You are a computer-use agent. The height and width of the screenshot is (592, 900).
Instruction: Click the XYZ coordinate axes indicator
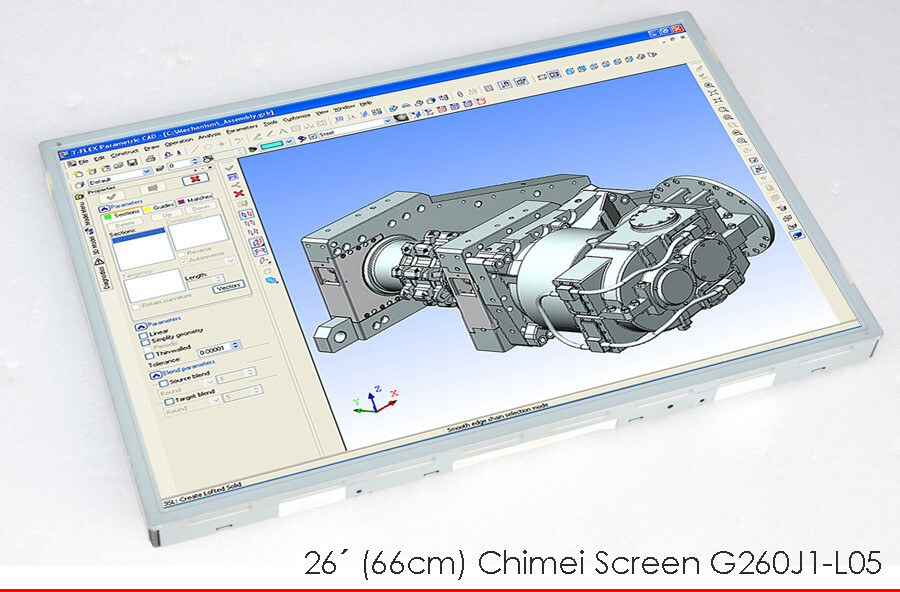click(x=375, y=400)
